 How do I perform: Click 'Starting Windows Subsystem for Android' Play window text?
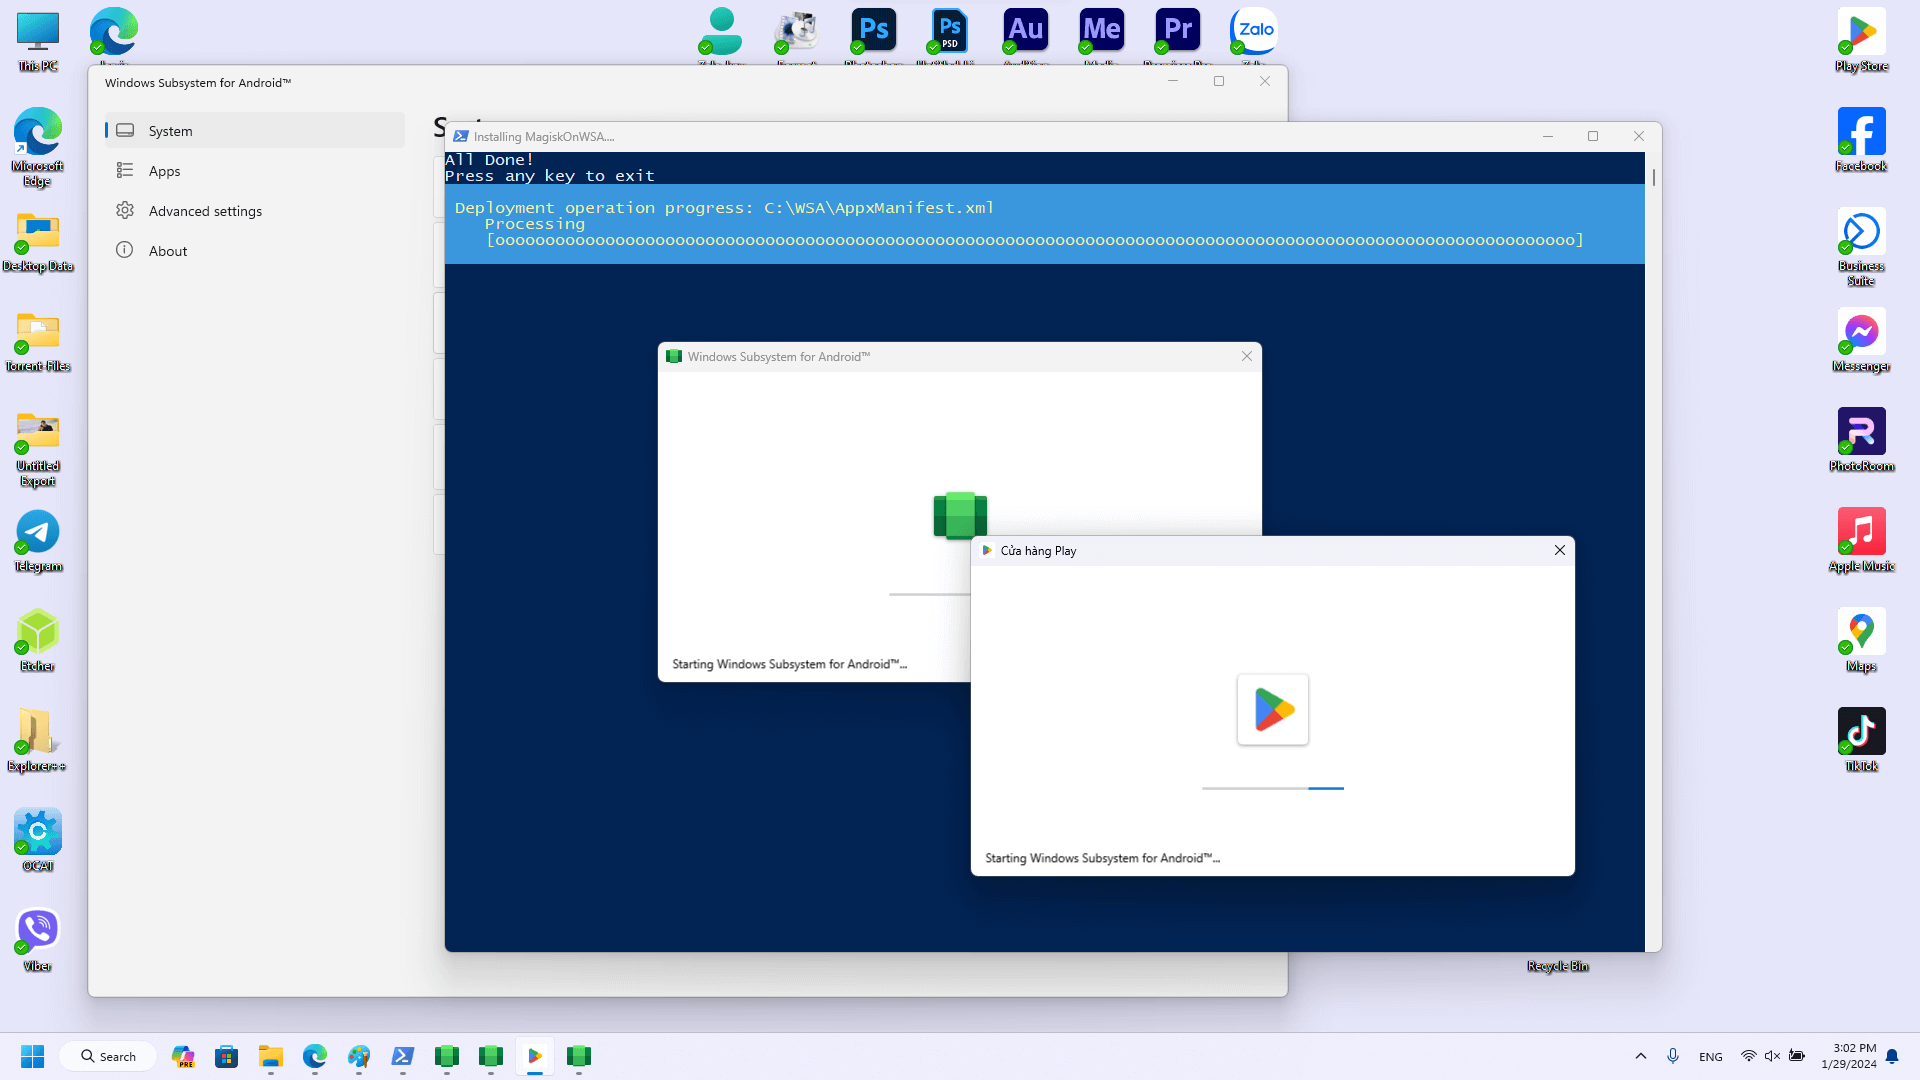coord(1102,858)
